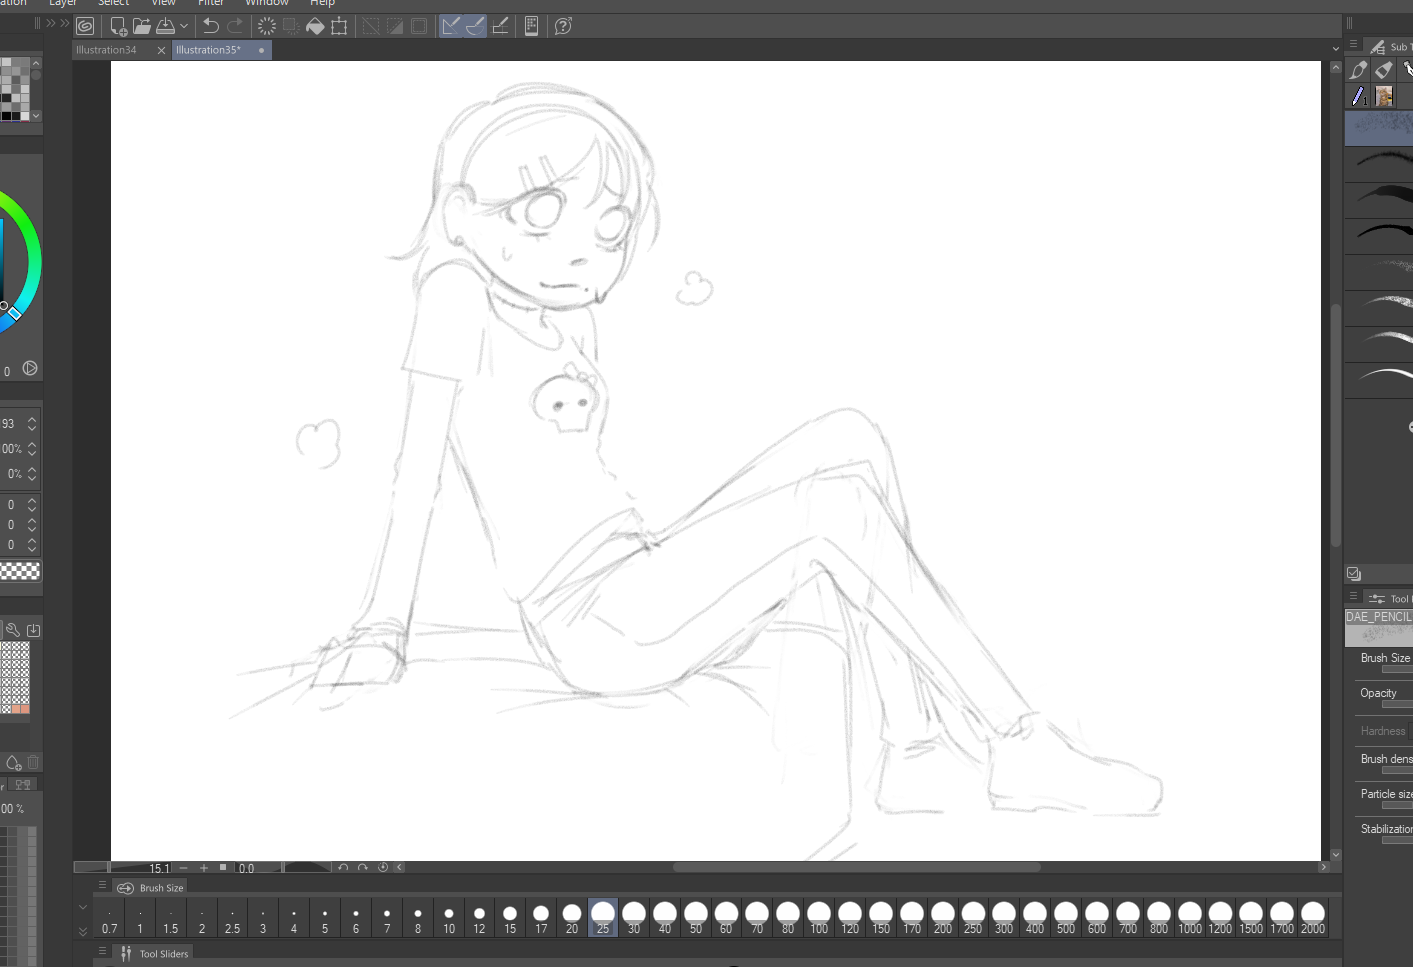
Task: Reset the canvas rotation
Action: click(383, 868)
